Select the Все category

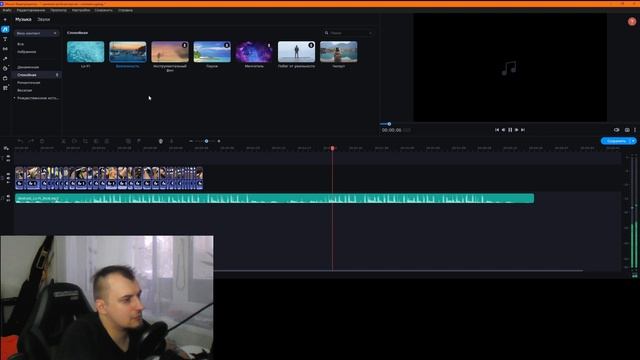[20, 44]
